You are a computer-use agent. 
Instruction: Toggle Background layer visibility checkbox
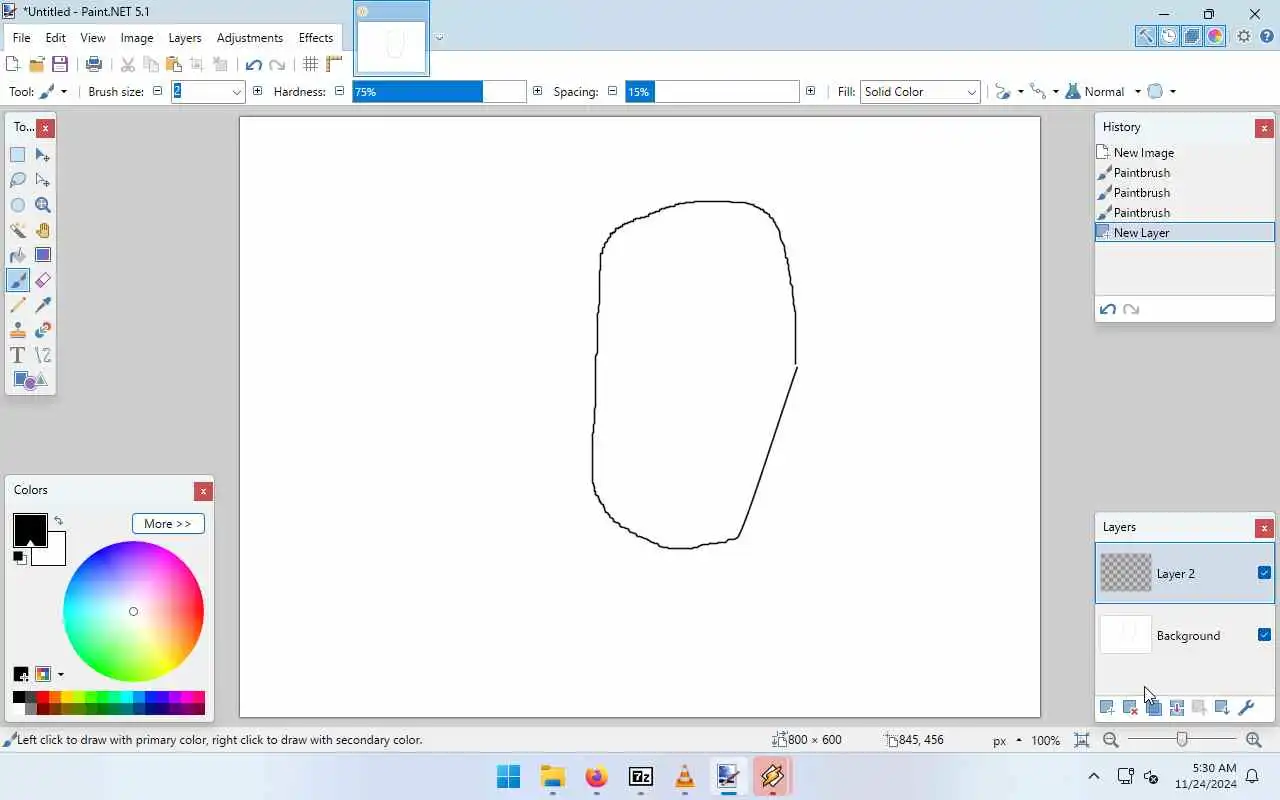1264,634
